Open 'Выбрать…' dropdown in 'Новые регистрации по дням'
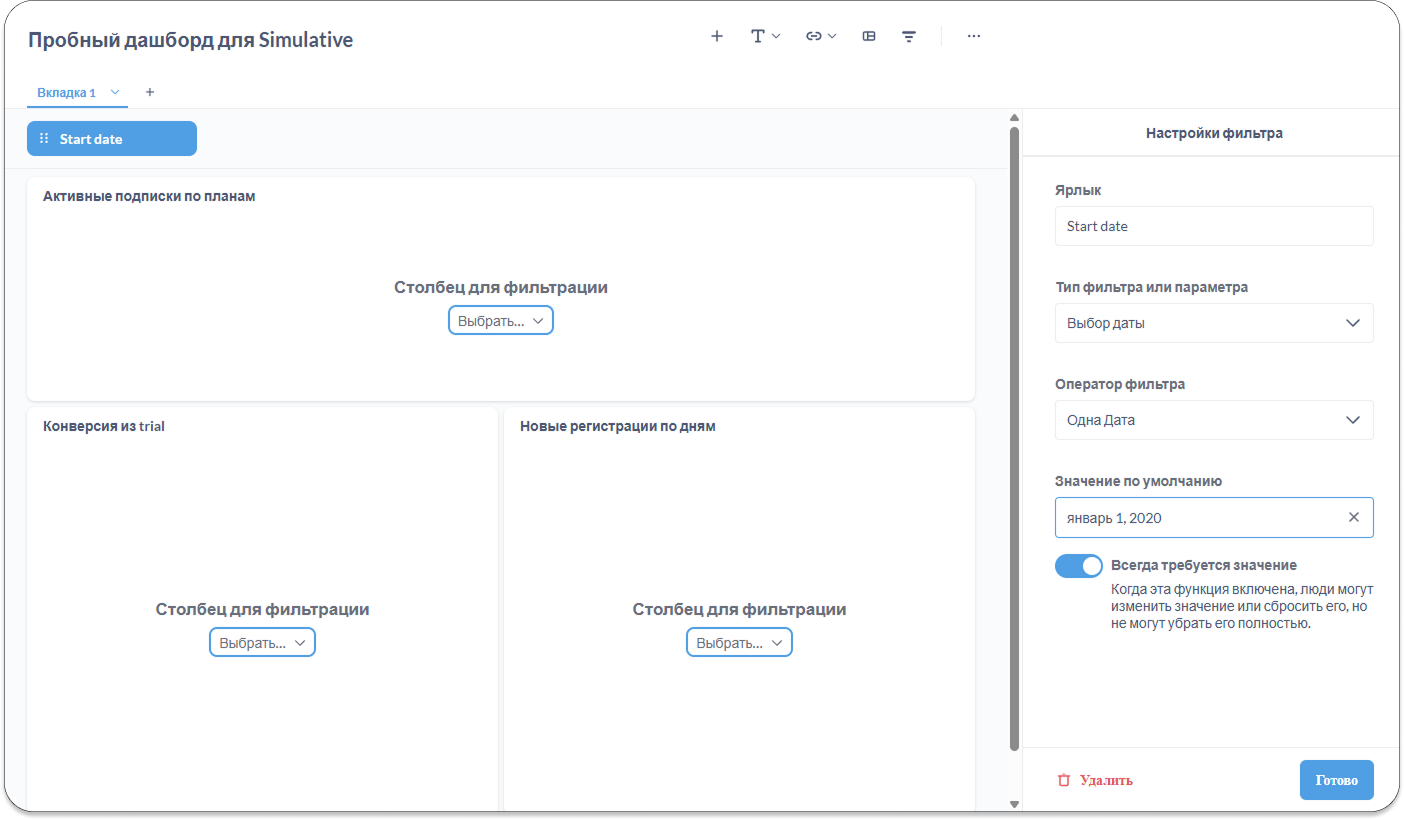 [739, 643]
